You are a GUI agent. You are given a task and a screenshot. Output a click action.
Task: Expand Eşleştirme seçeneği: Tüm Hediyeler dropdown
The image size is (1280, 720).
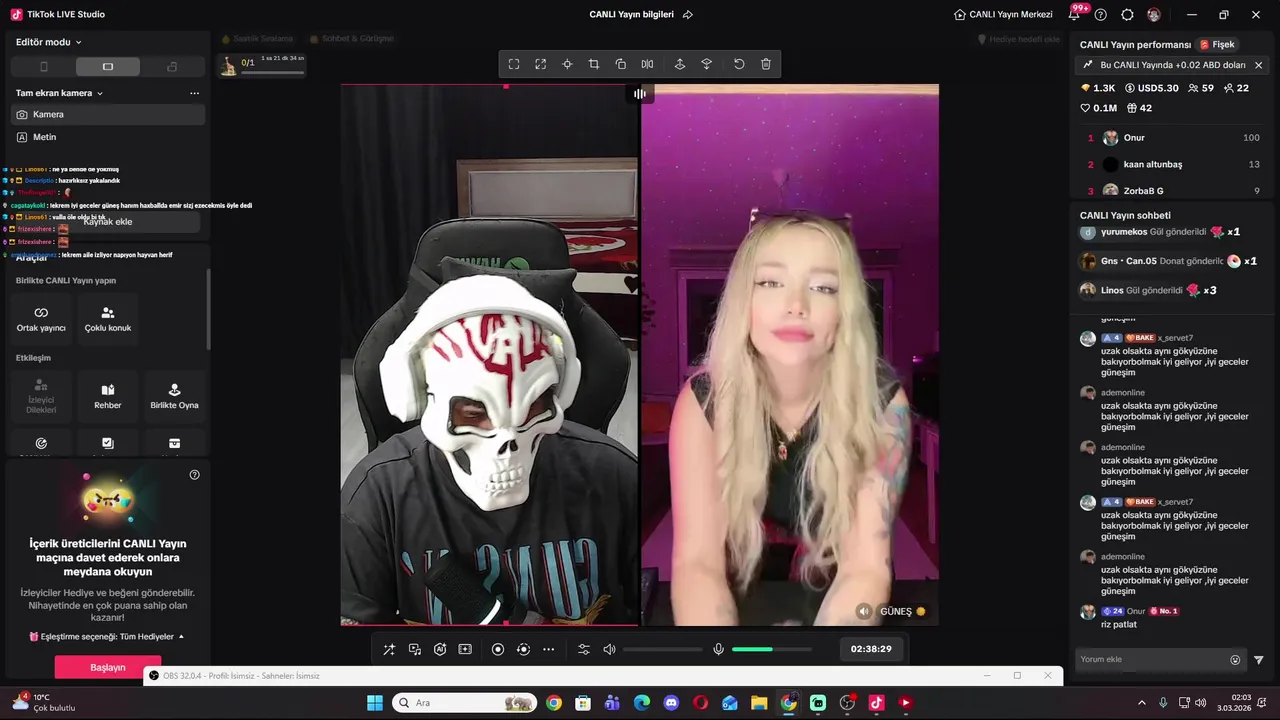[x=107, y=637]
